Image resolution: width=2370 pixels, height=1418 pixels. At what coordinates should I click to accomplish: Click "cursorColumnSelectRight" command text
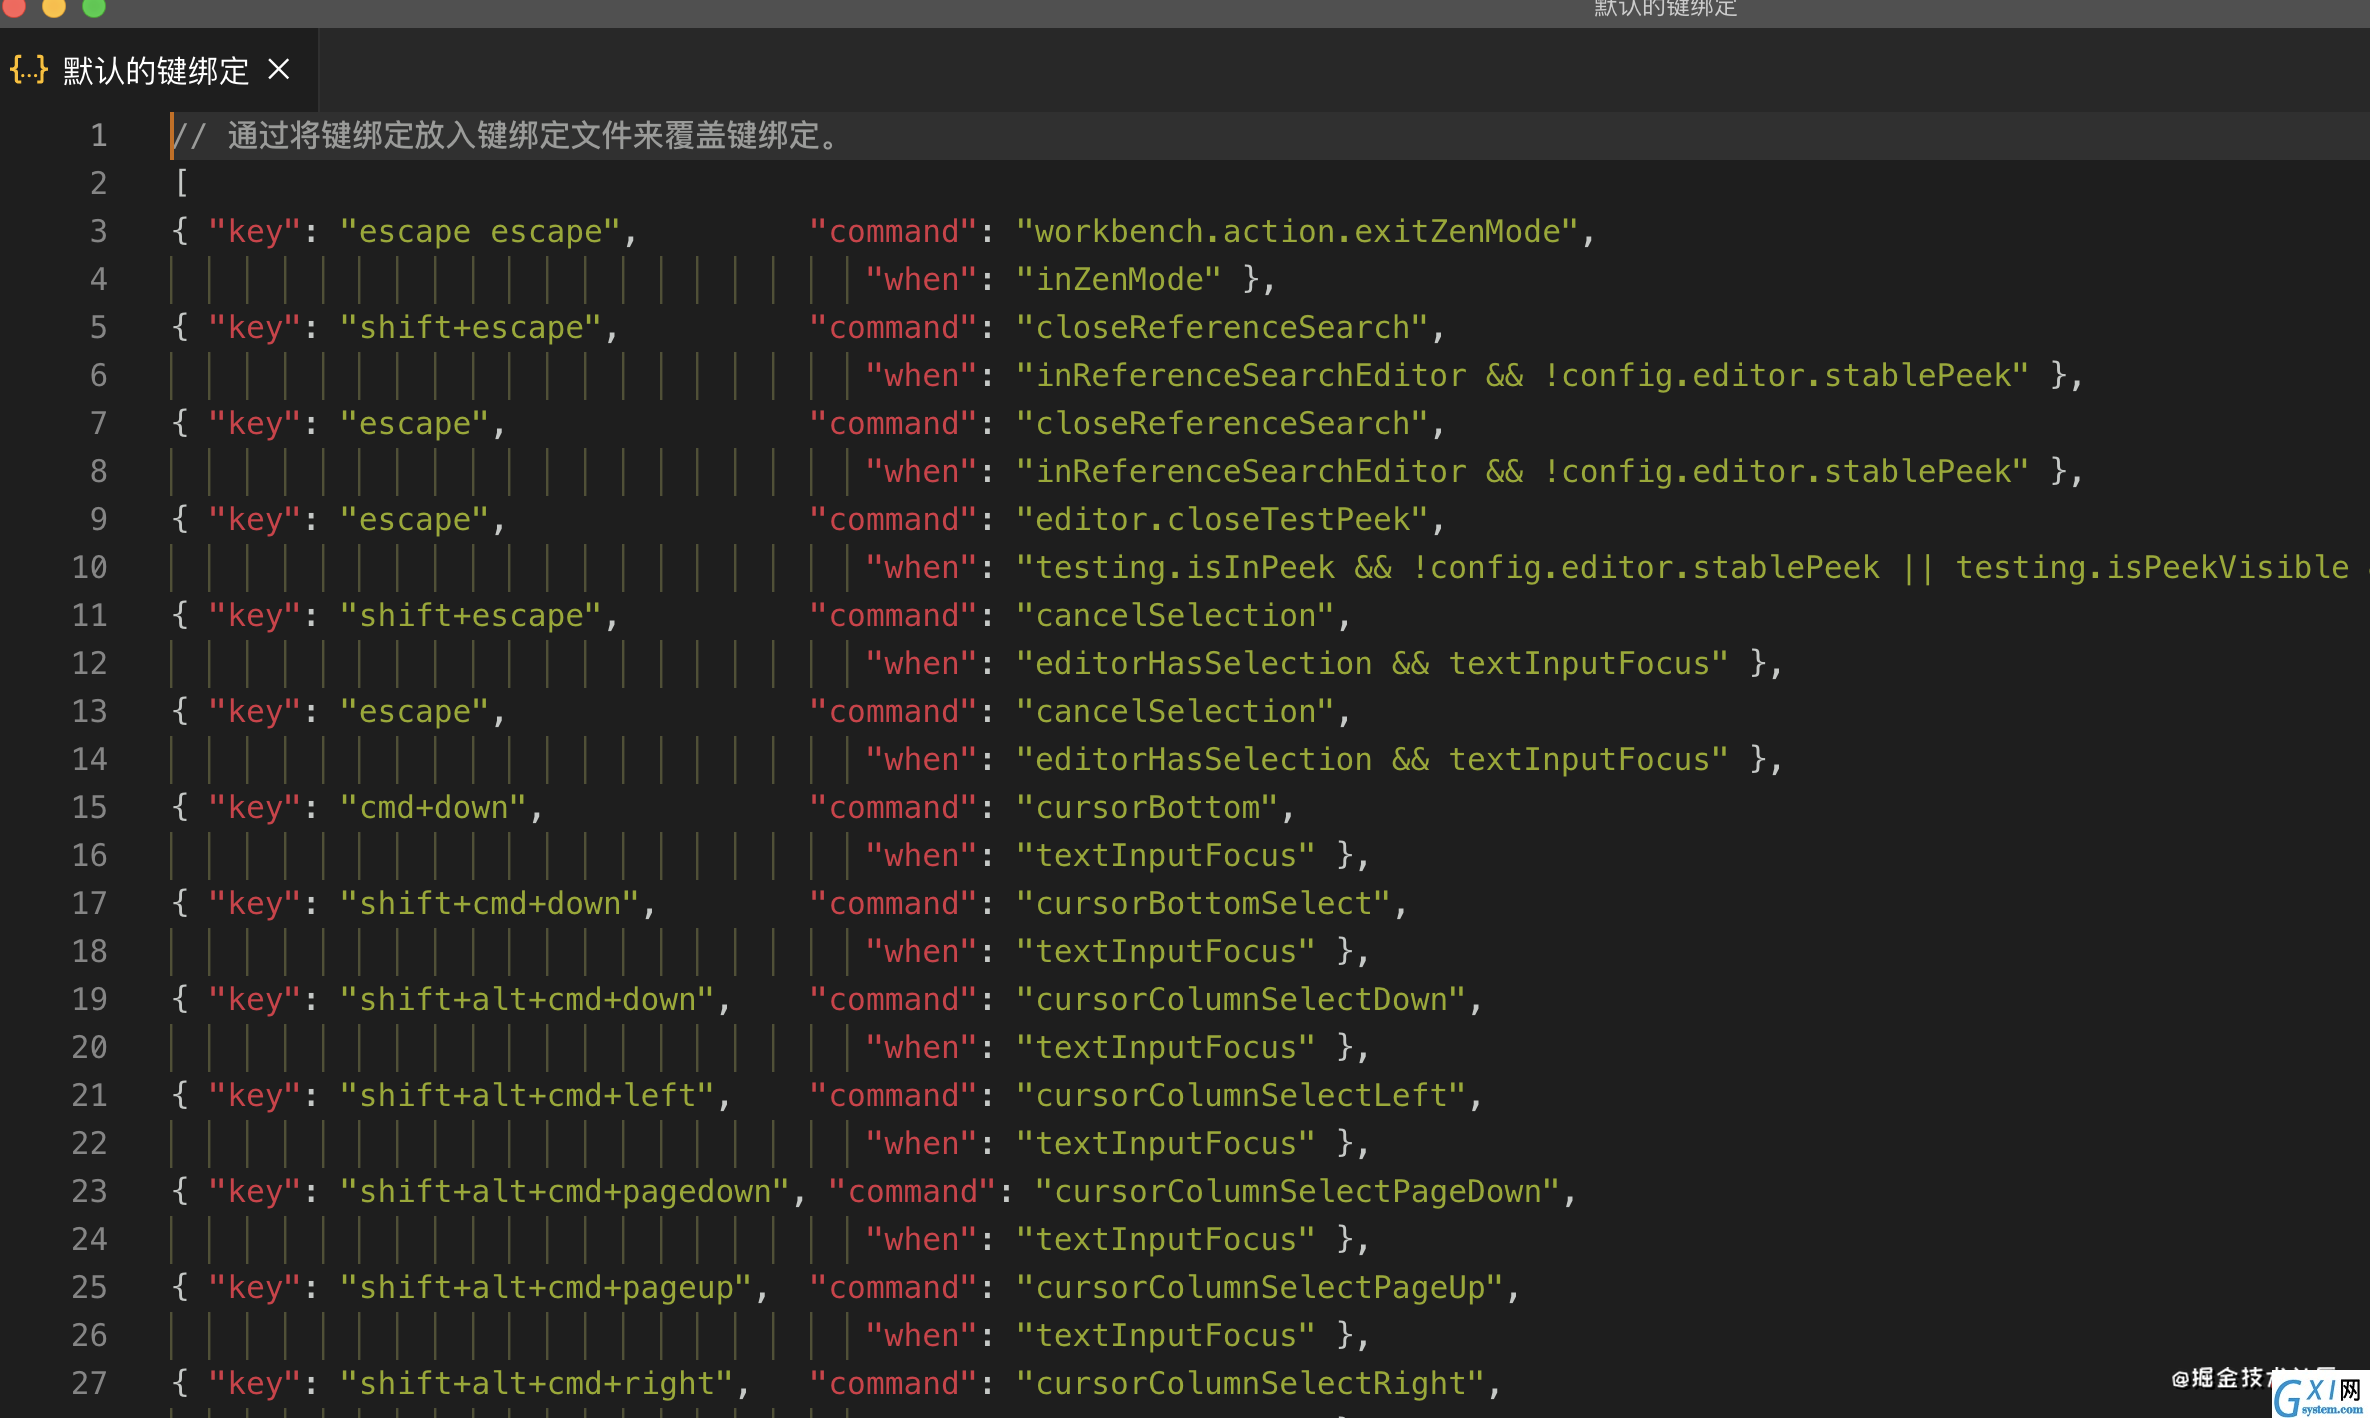tap(1250, 1383)
